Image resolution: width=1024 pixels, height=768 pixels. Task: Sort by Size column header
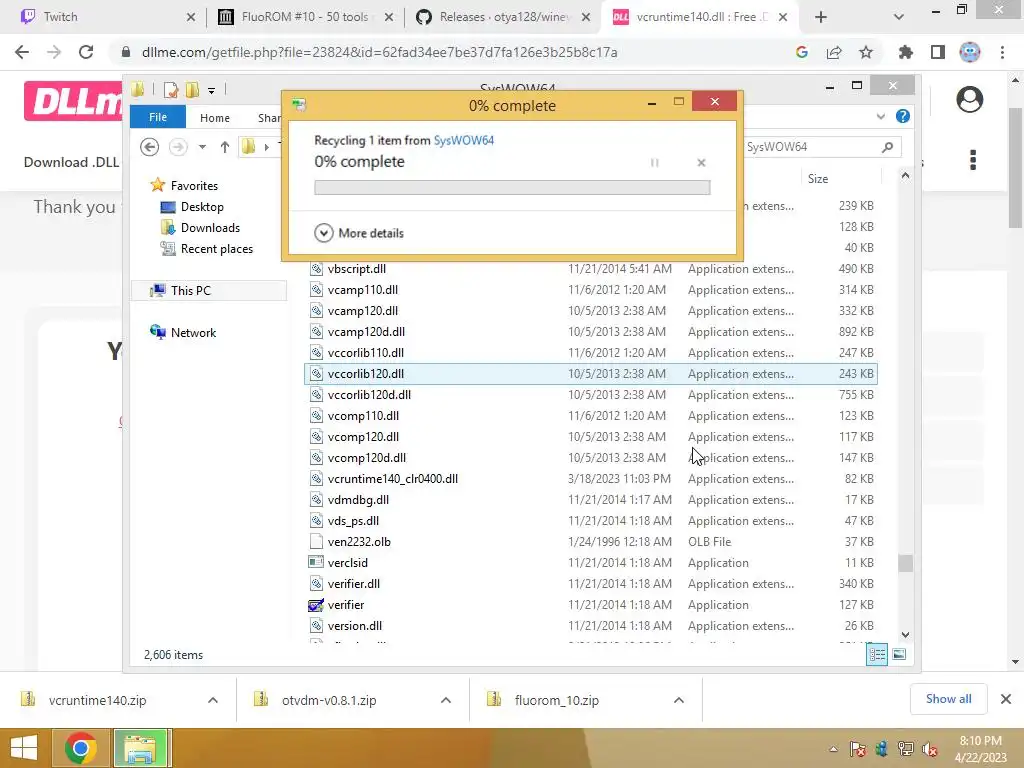(818, 178)
